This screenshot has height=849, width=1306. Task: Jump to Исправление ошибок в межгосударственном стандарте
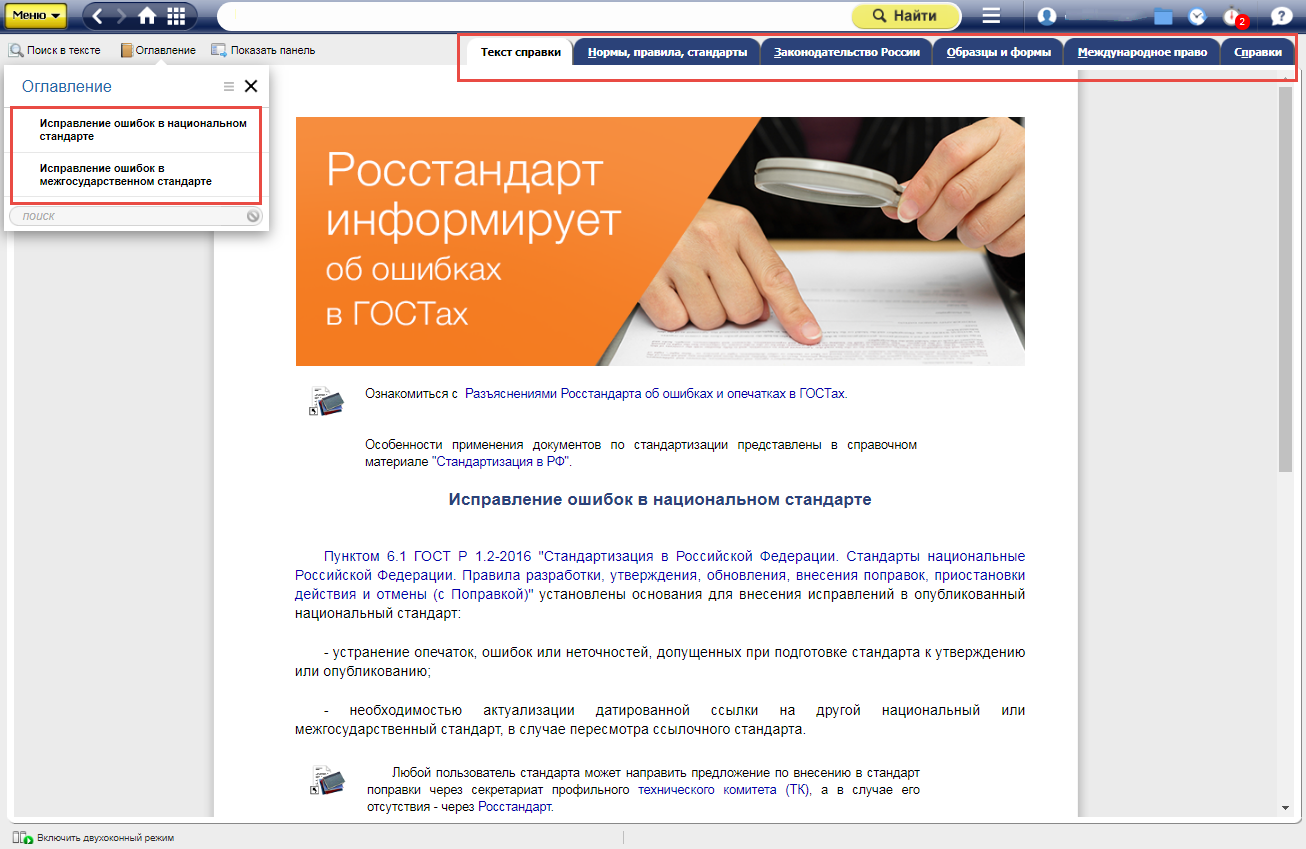tap(126, 175)
